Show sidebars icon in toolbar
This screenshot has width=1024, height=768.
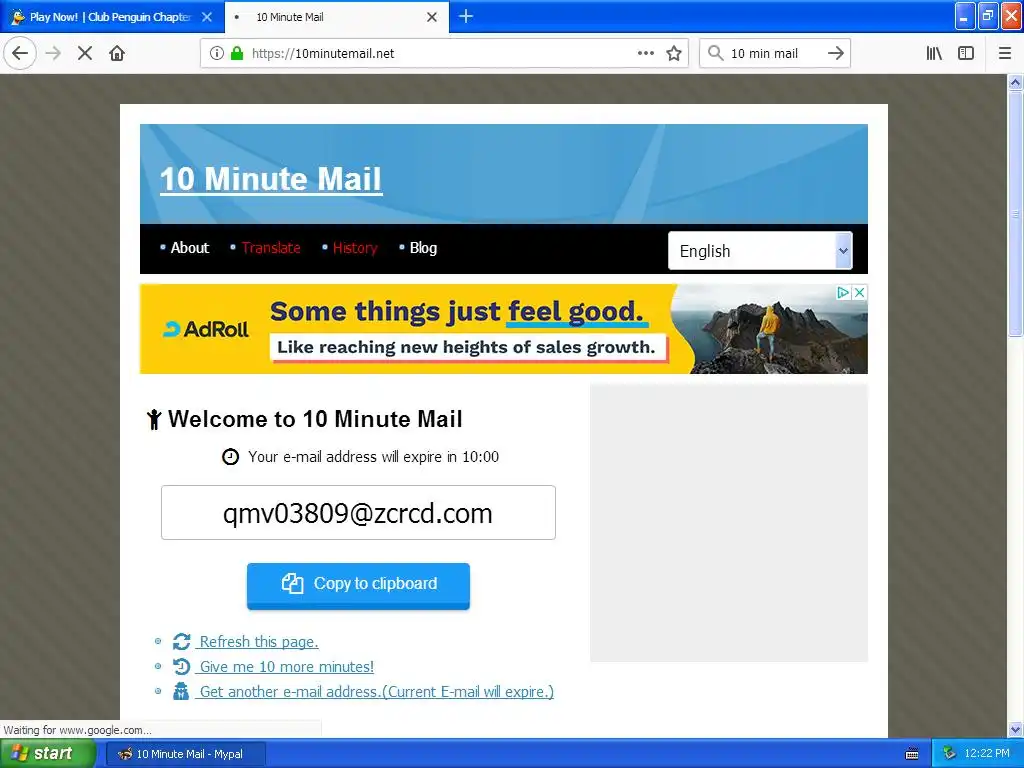pos(966,53)
